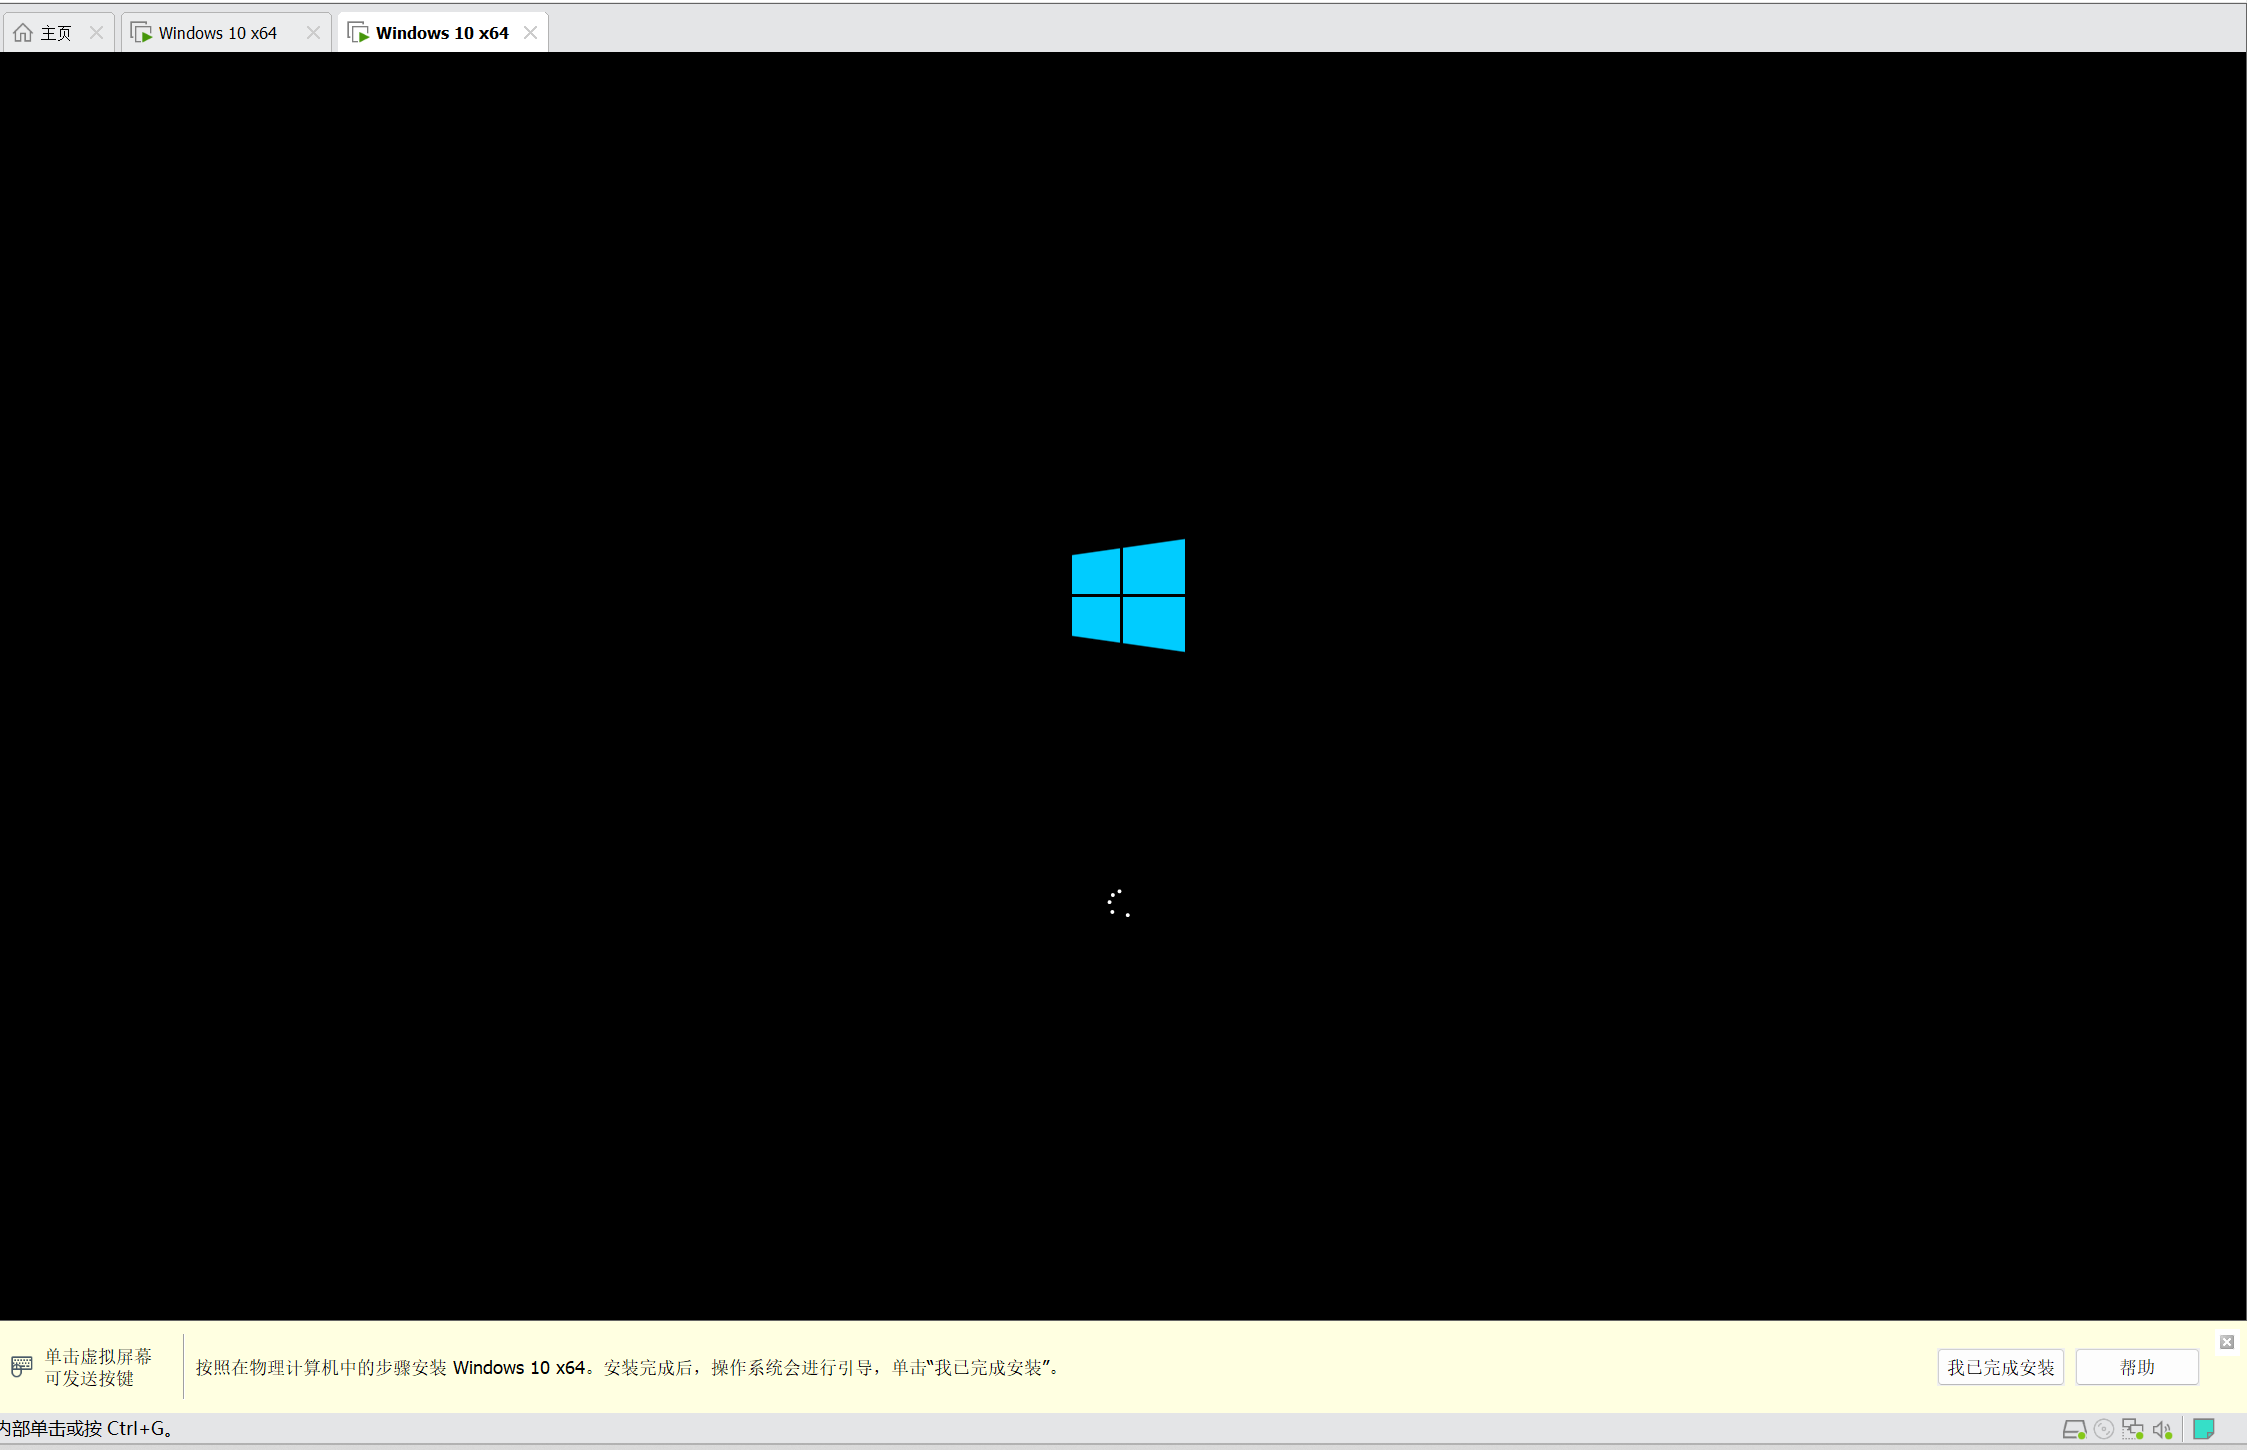Image resolution: width=2247 pixels, height=1450 pixels.
Task: Open the teal message log note icon
Action: [2204, 1429]
